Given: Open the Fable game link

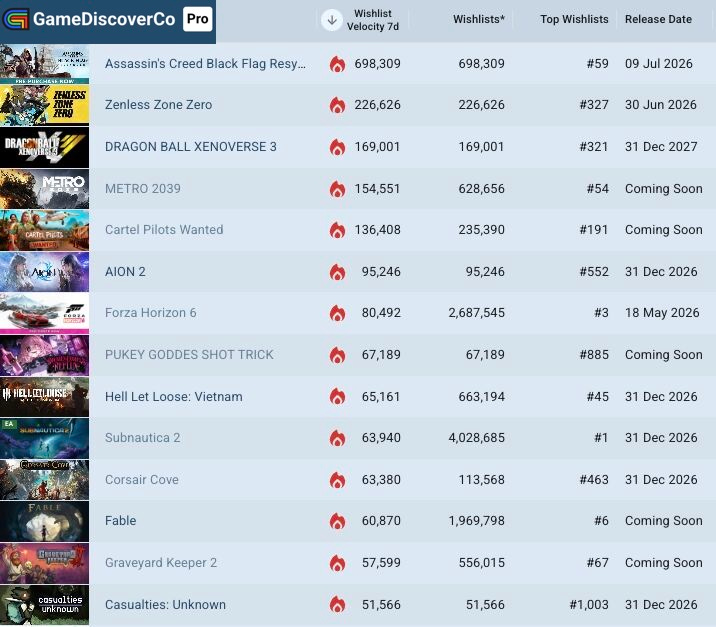Looking at the screenshot, I should click(121, 521).
